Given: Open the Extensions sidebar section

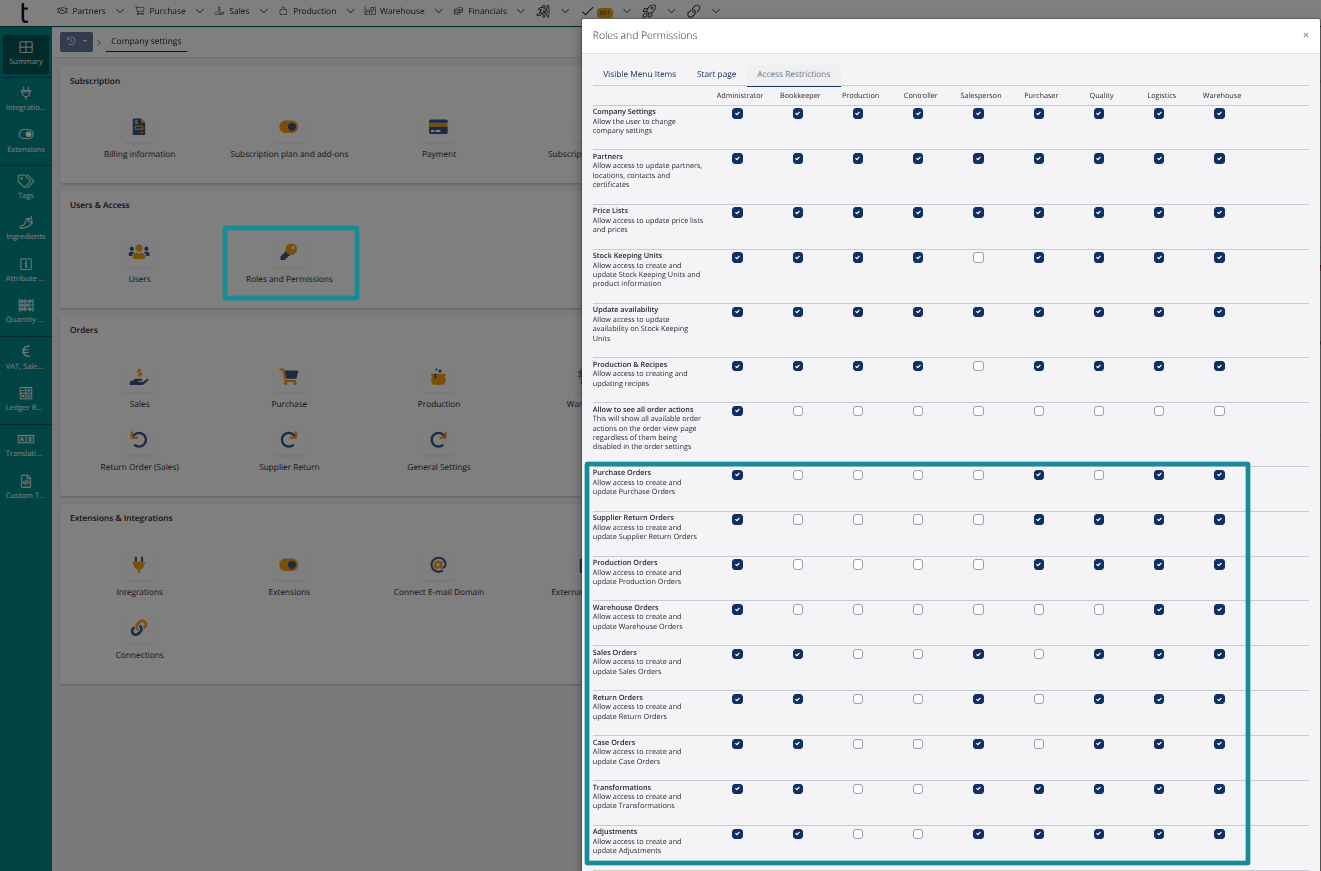Looking at the screenshot, I should point(25,140).
